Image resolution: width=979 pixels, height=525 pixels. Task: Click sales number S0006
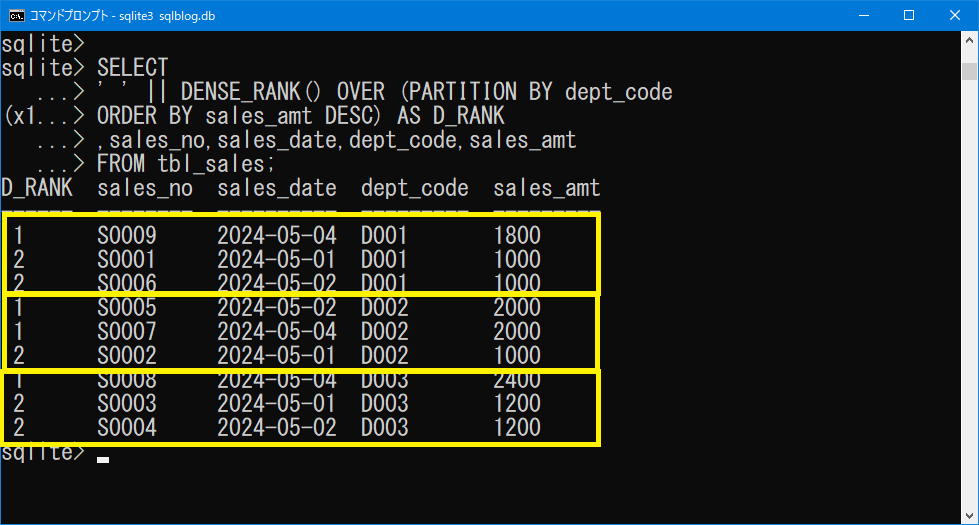point(127,283)
